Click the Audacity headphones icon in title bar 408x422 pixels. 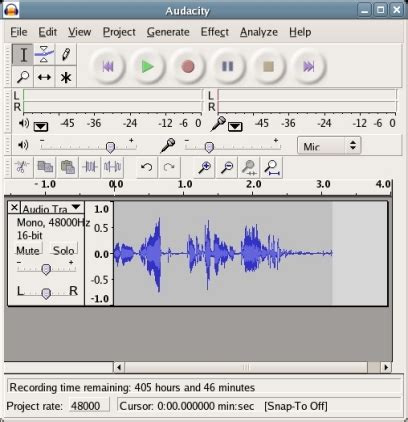click(x=11, y=10)
